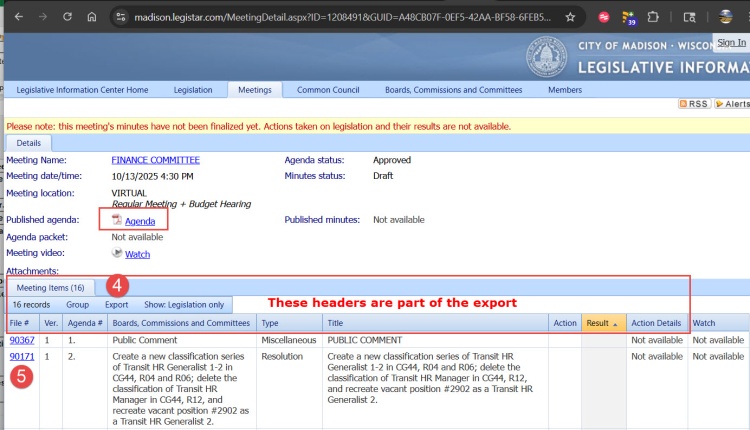Open the Export menu
The image size is (750, 430).
(116, 304)
